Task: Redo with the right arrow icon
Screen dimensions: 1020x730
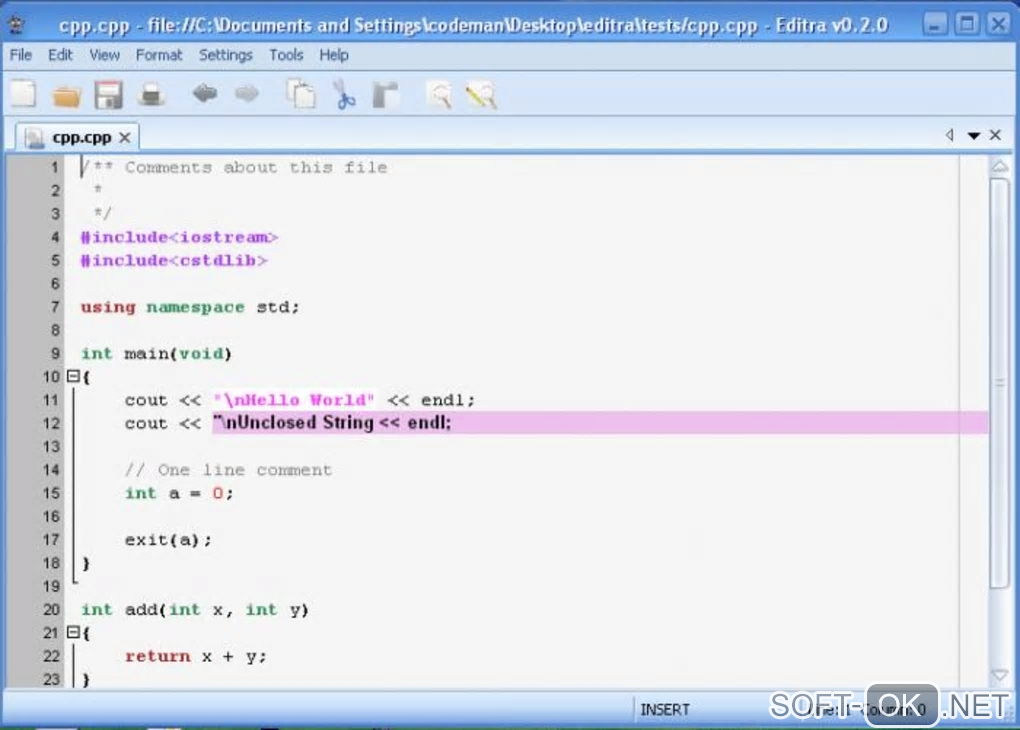Action: [x=247, y=94]
